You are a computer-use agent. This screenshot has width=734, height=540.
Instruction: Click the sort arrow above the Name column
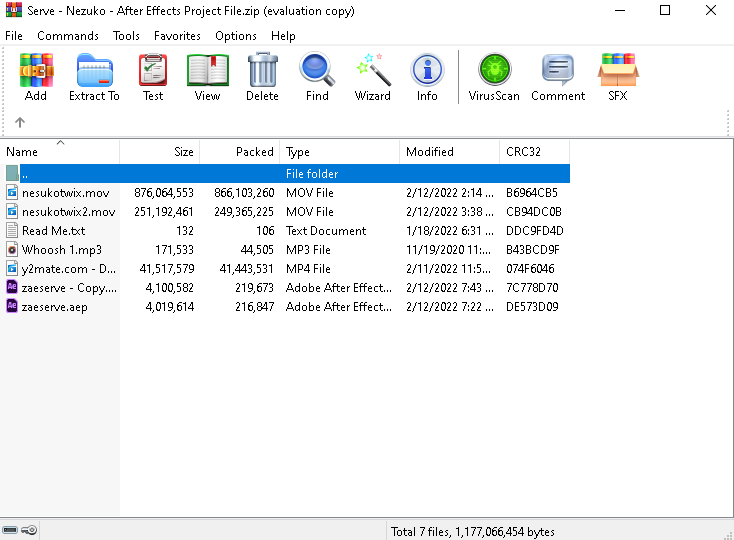(x=60, y=142)
